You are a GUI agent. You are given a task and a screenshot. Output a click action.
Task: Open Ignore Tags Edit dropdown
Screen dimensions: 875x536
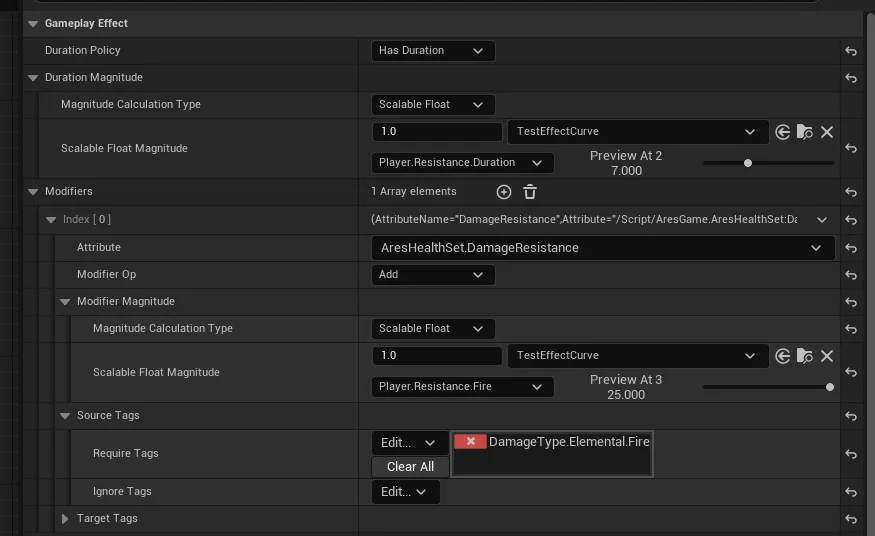point(406,492)
